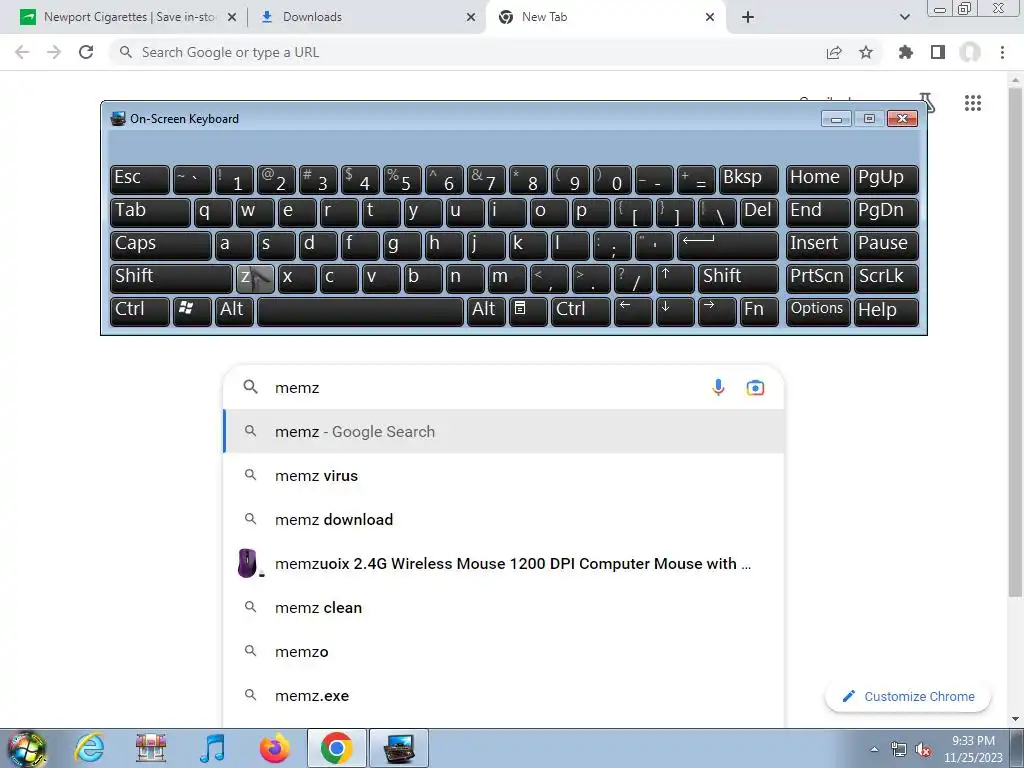1024x768 pixels.
Task: Choose the 'memz virus' suggestion
Action: click(x=504, y=475)
